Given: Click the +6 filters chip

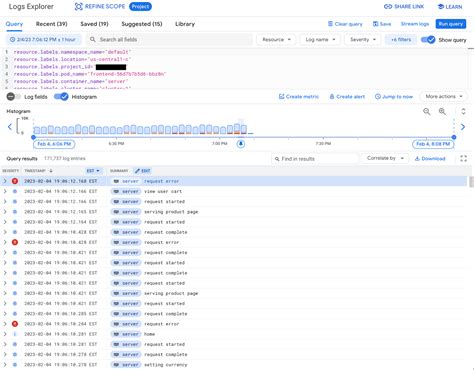Looking at the screenshot, I should pos(401,40).
